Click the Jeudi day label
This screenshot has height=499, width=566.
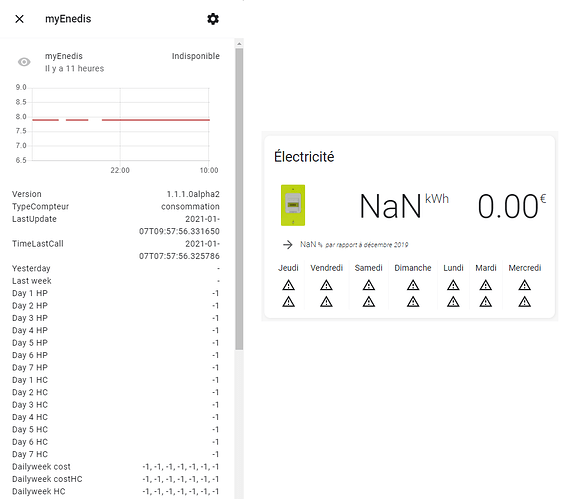[x=288, y=268]
